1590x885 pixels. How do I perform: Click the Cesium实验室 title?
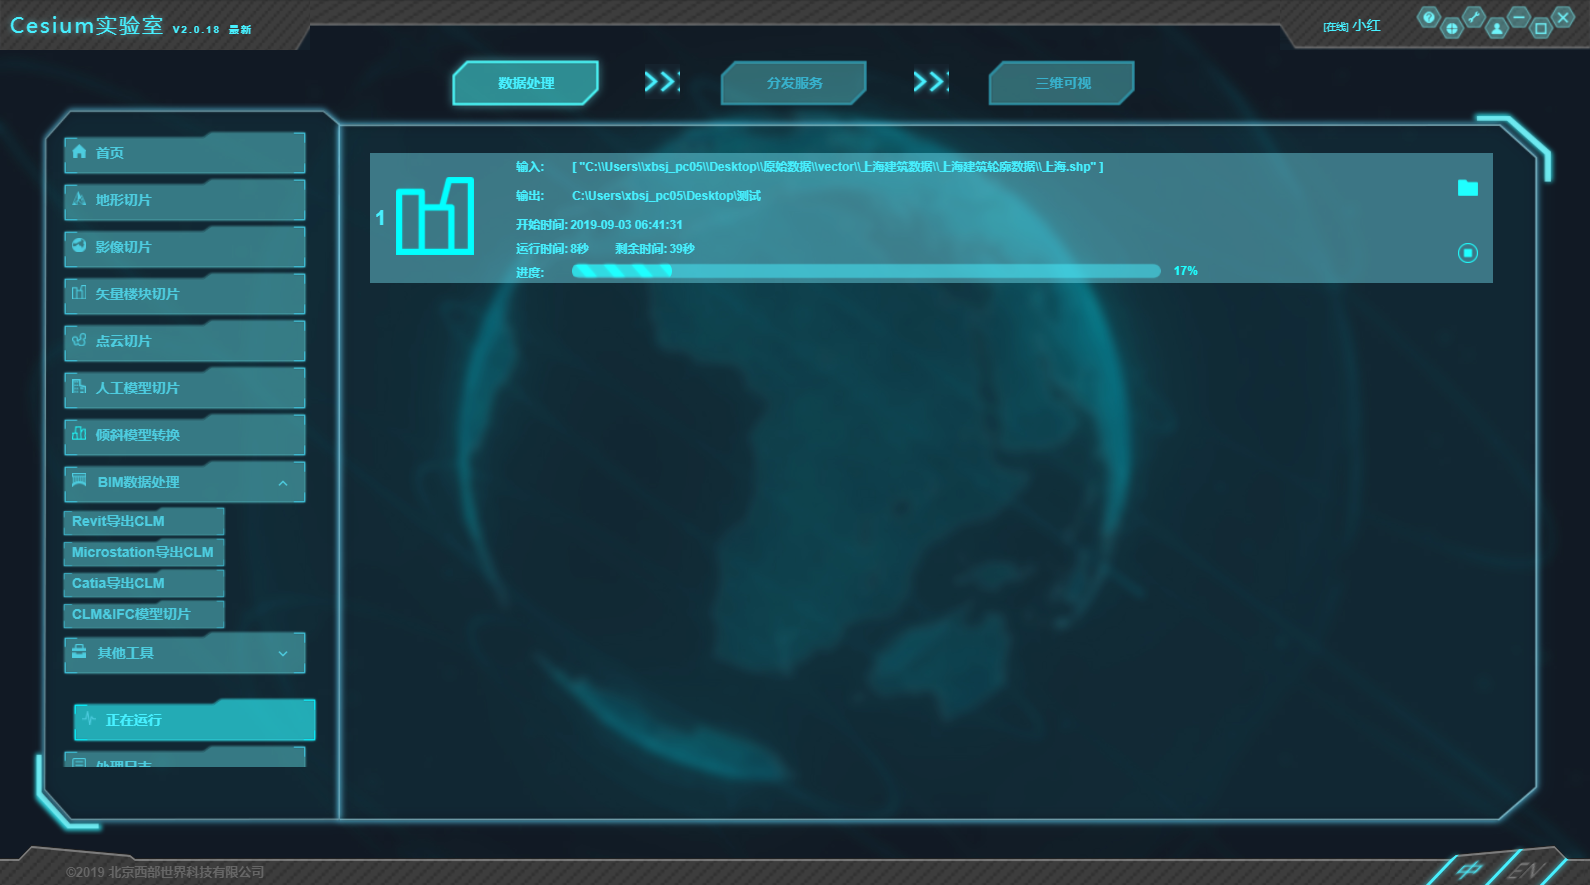tap(87, 25)
